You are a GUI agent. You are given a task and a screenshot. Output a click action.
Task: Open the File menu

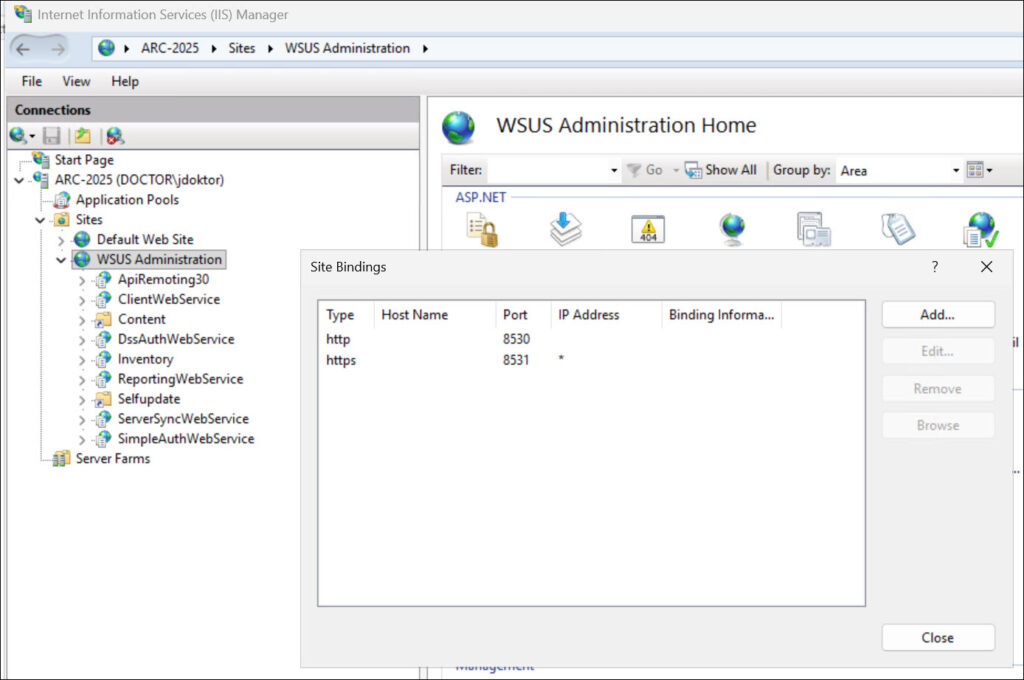pyautogui.click(x=32, y=81)
